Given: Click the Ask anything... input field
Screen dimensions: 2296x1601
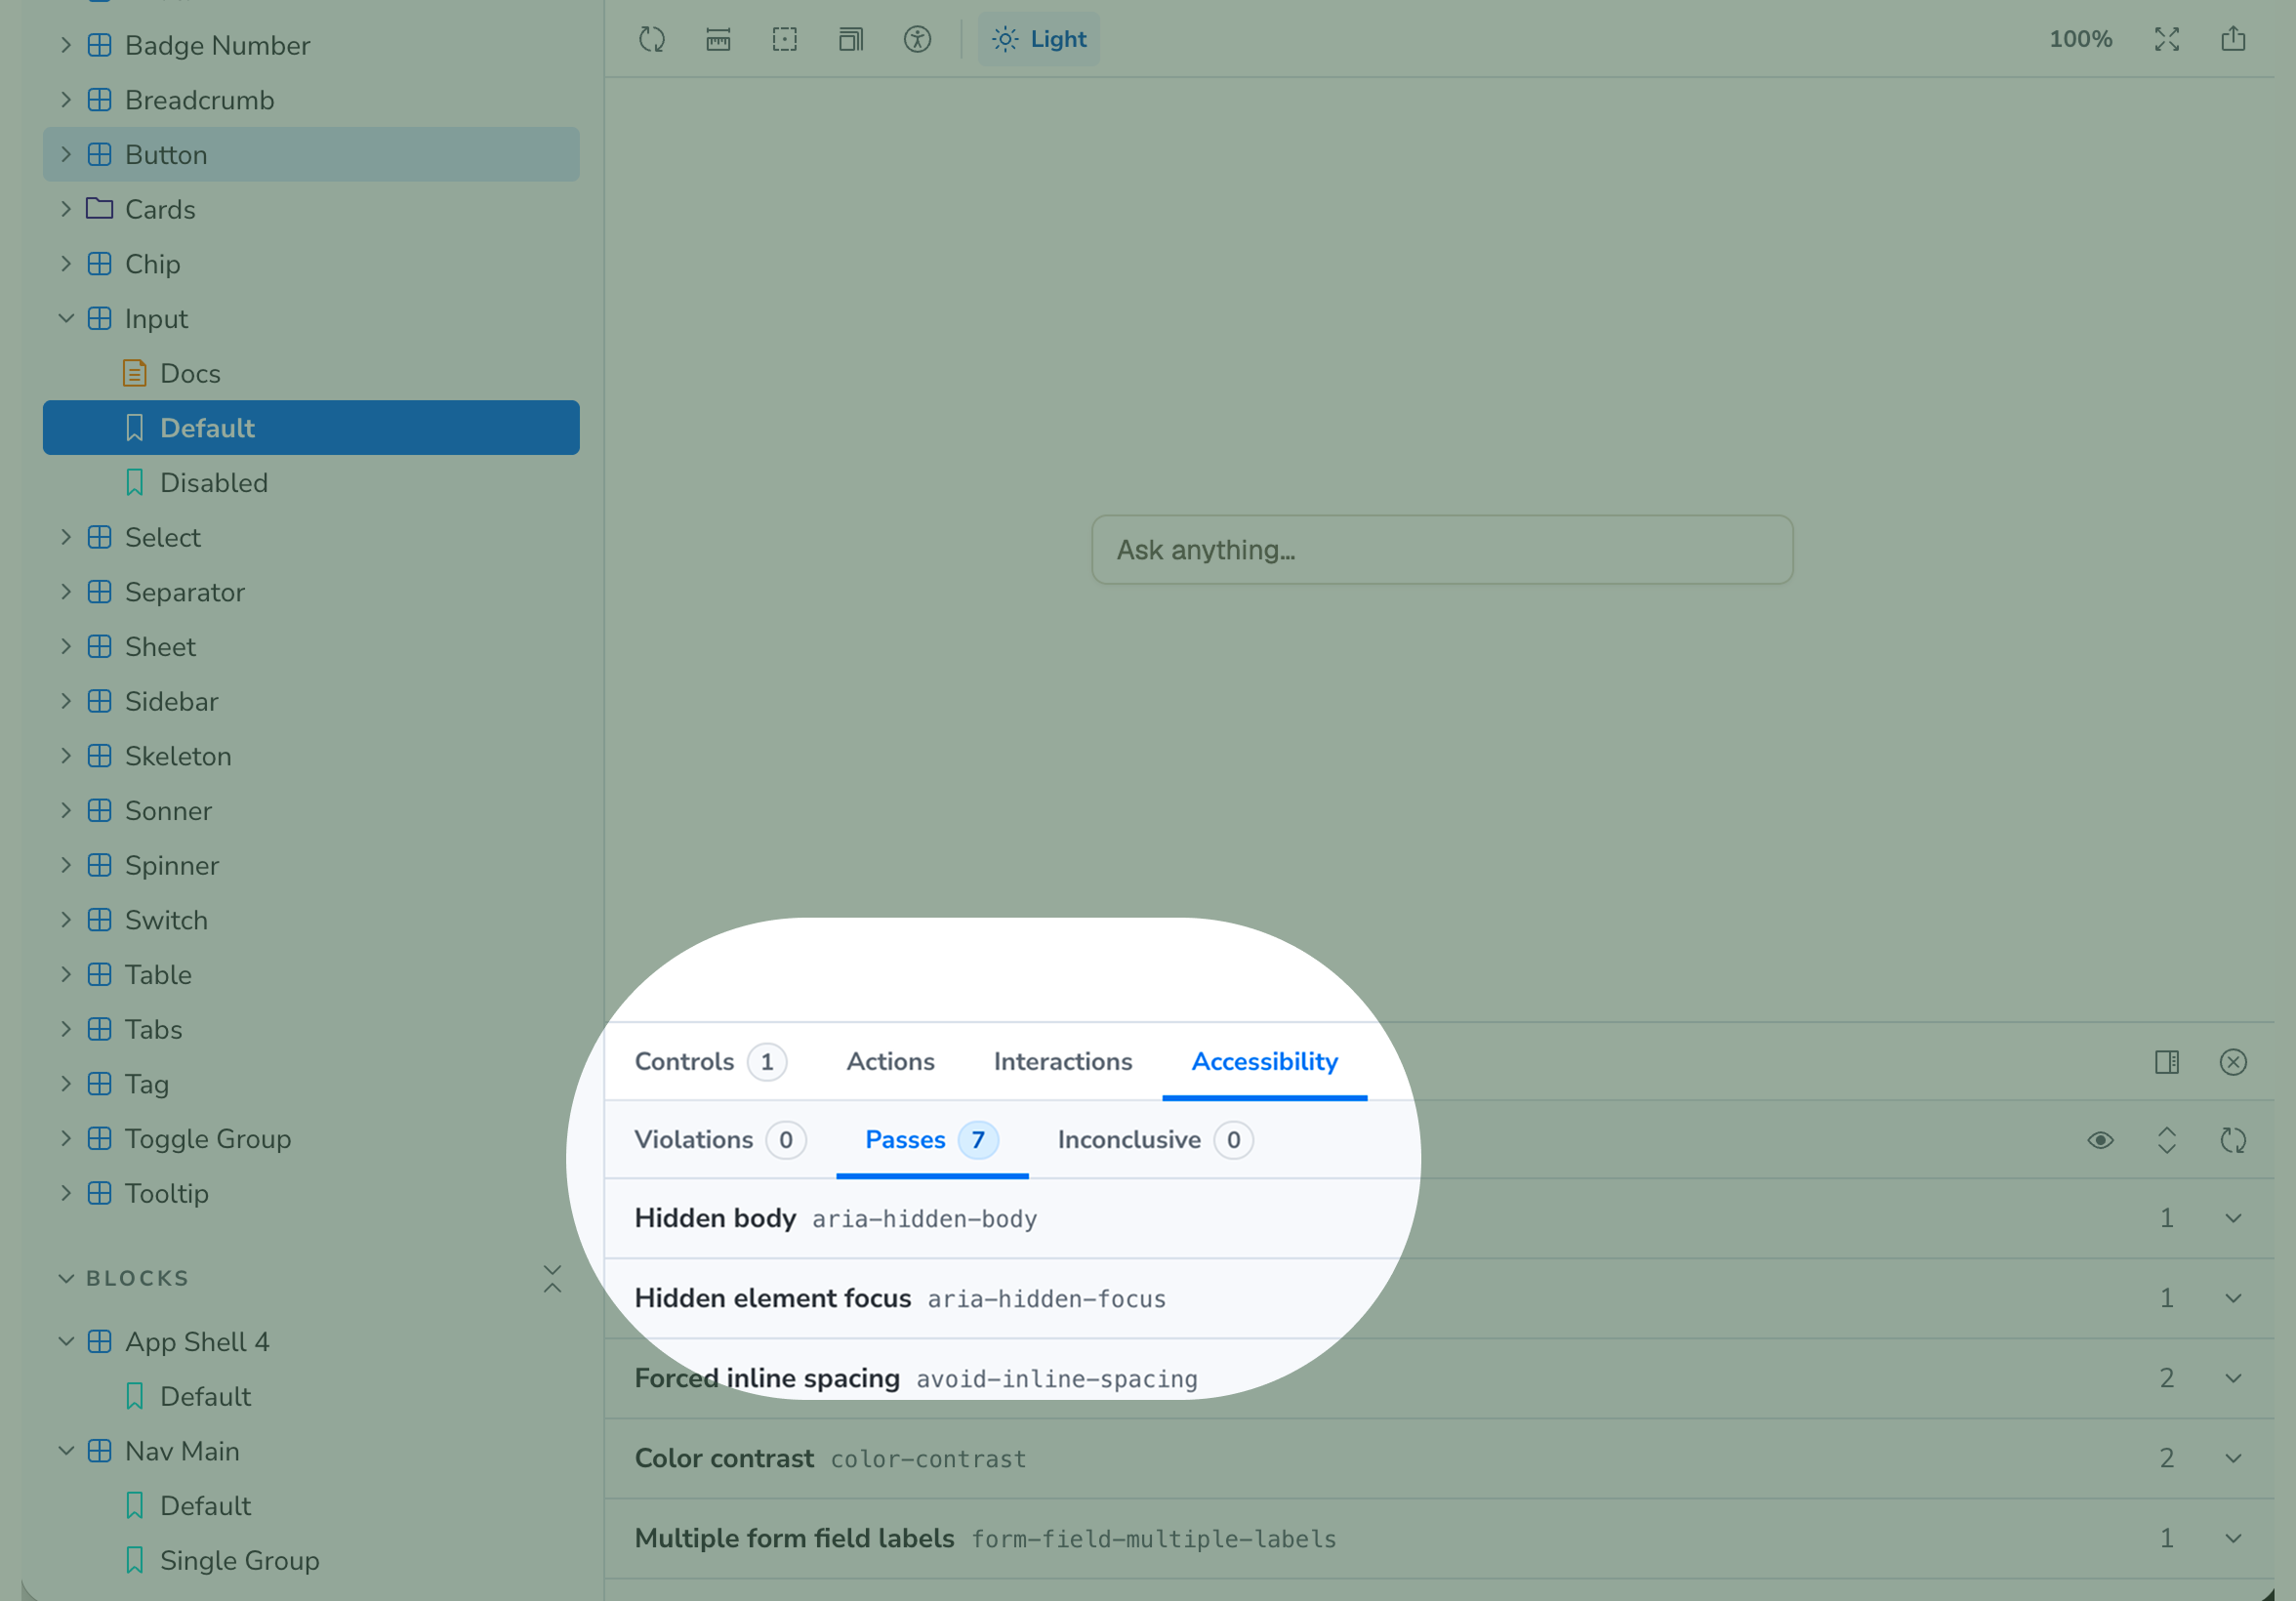Looking at the screenshot, I should coord(1442,550).
